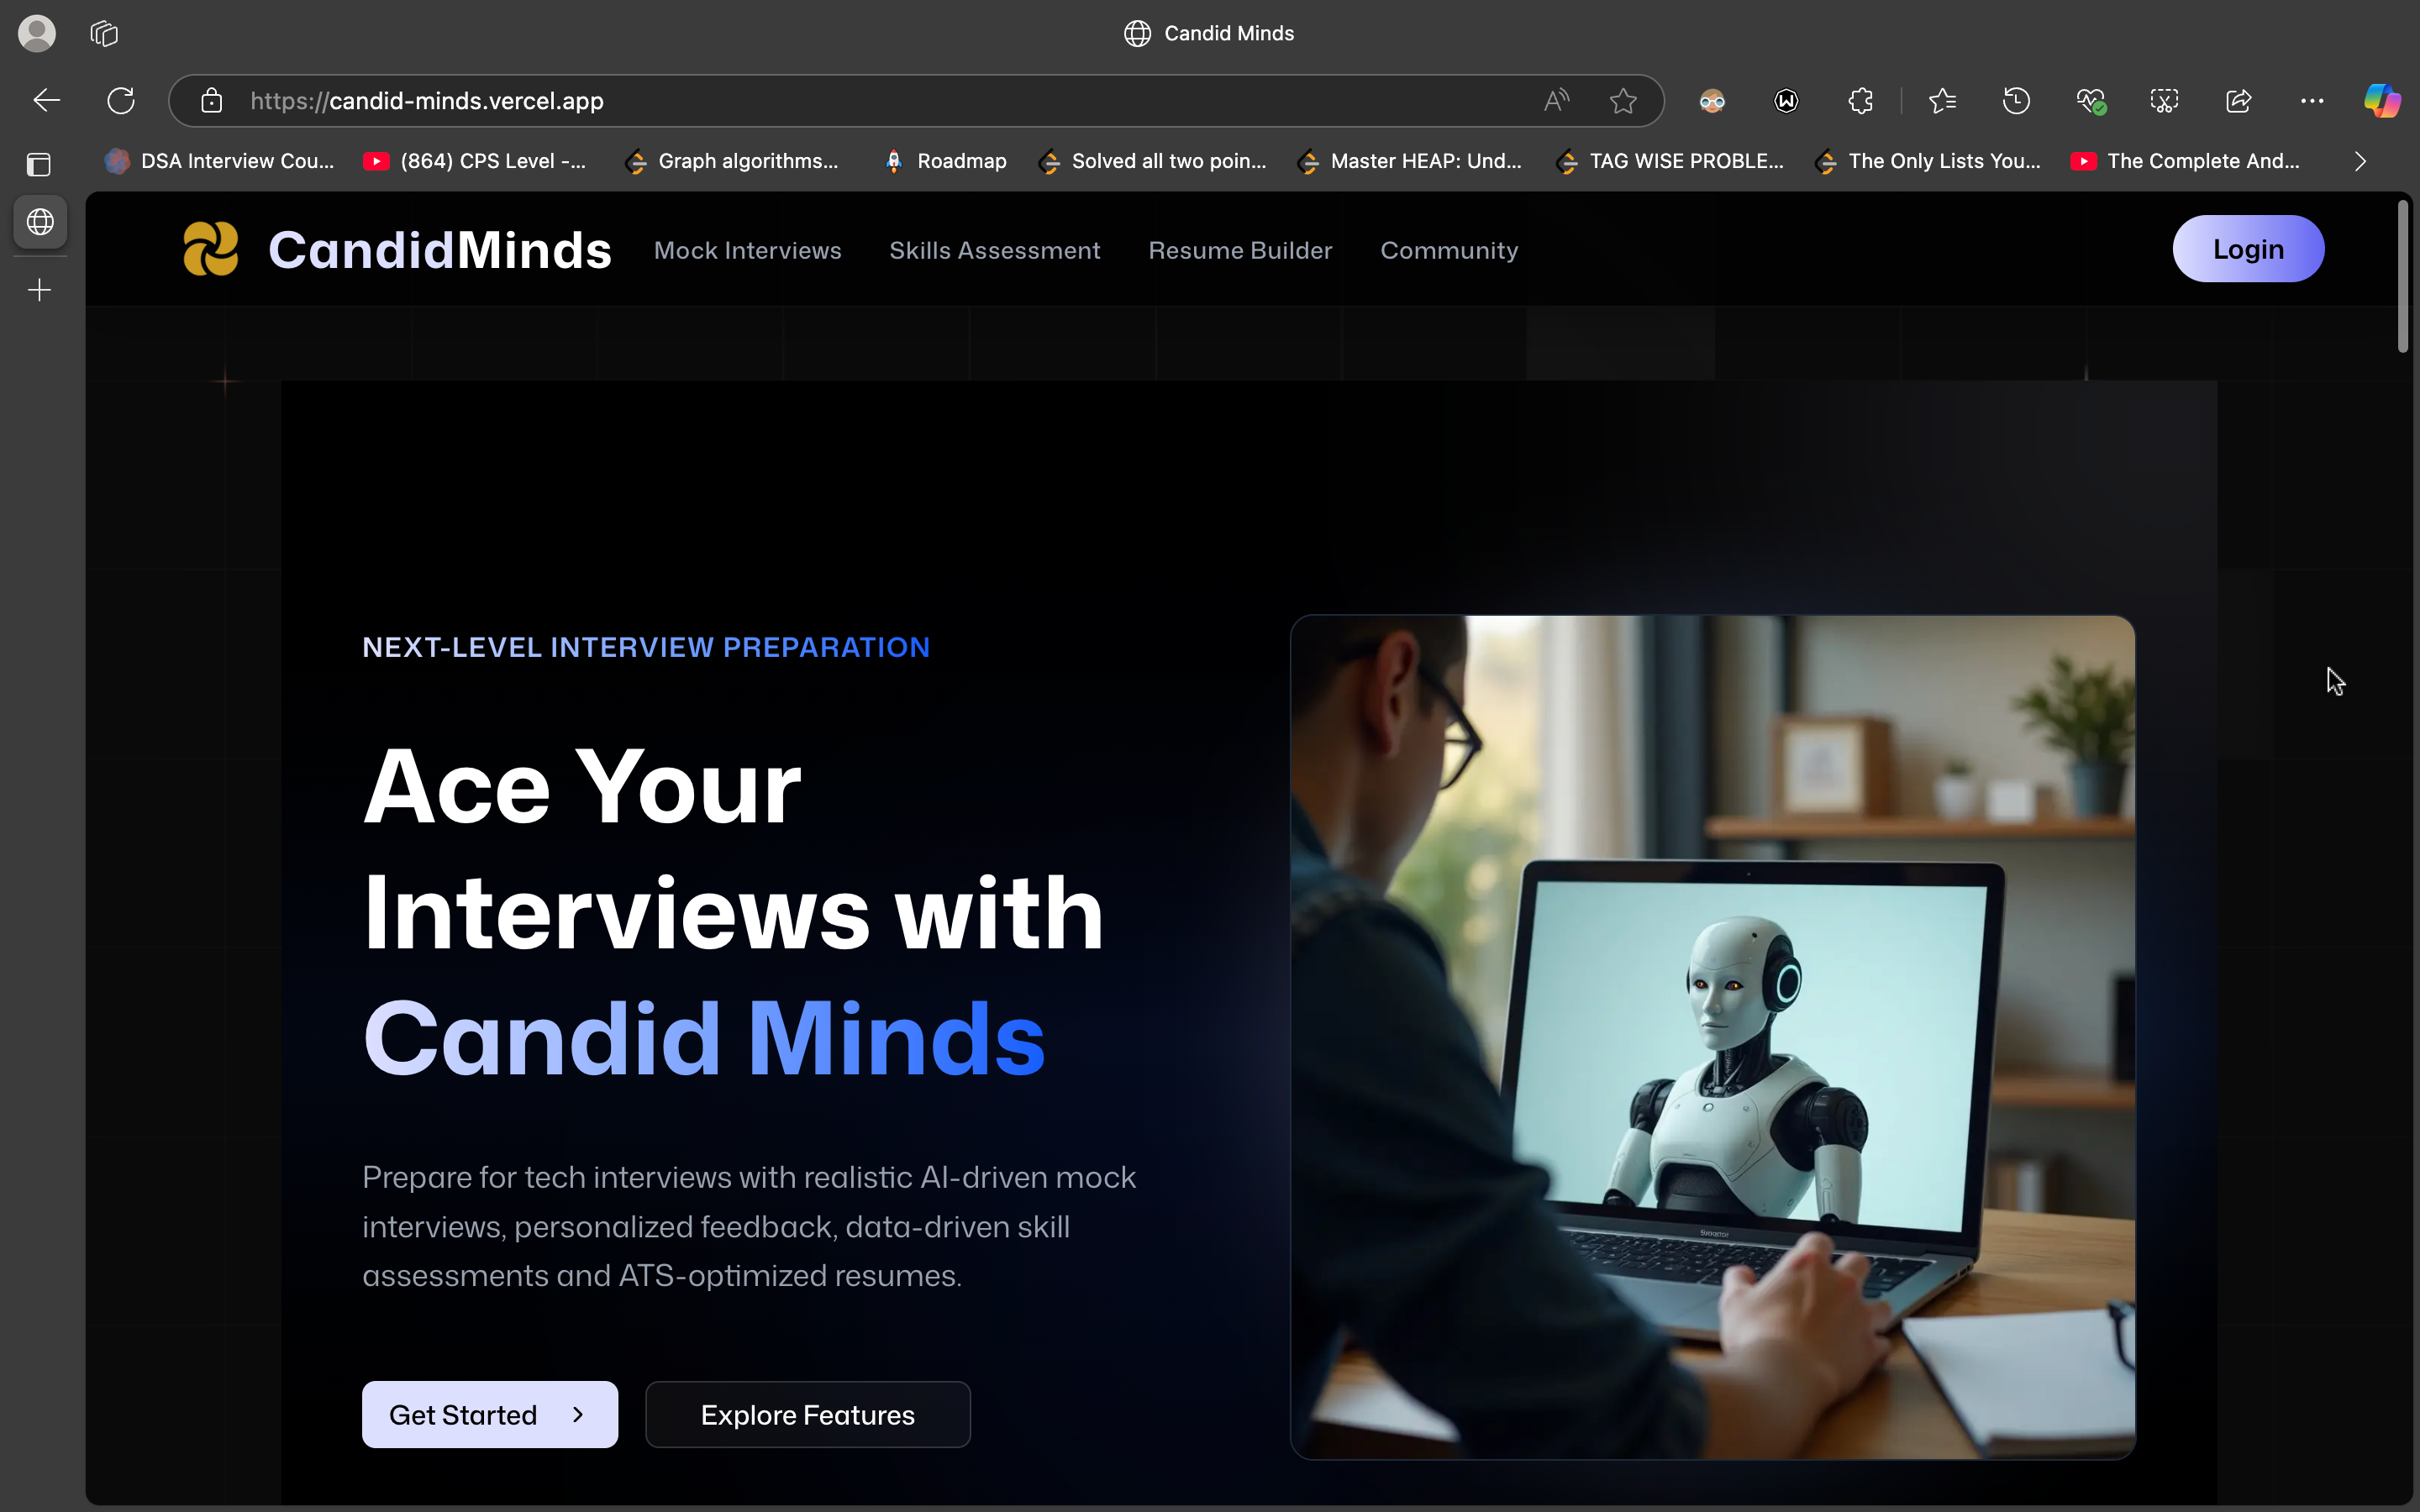The image size is (2420, 1512).
Task: Open the Favorites list icon
Action: (1943, 100)
